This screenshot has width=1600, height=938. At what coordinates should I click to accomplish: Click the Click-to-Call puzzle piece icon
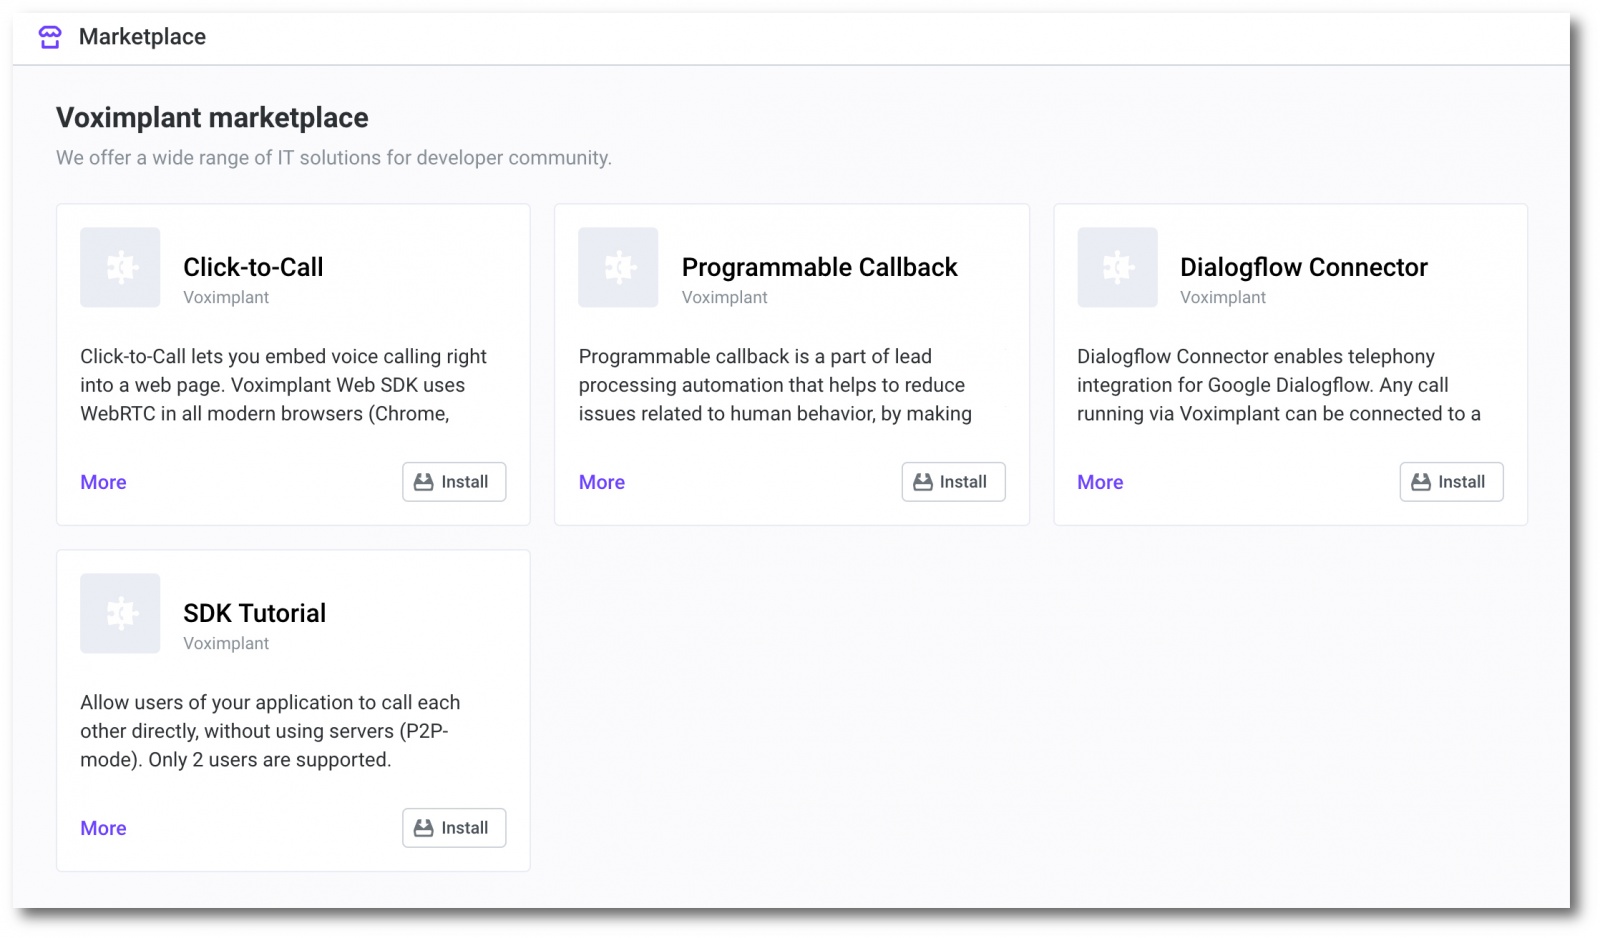tap(120, 267)
